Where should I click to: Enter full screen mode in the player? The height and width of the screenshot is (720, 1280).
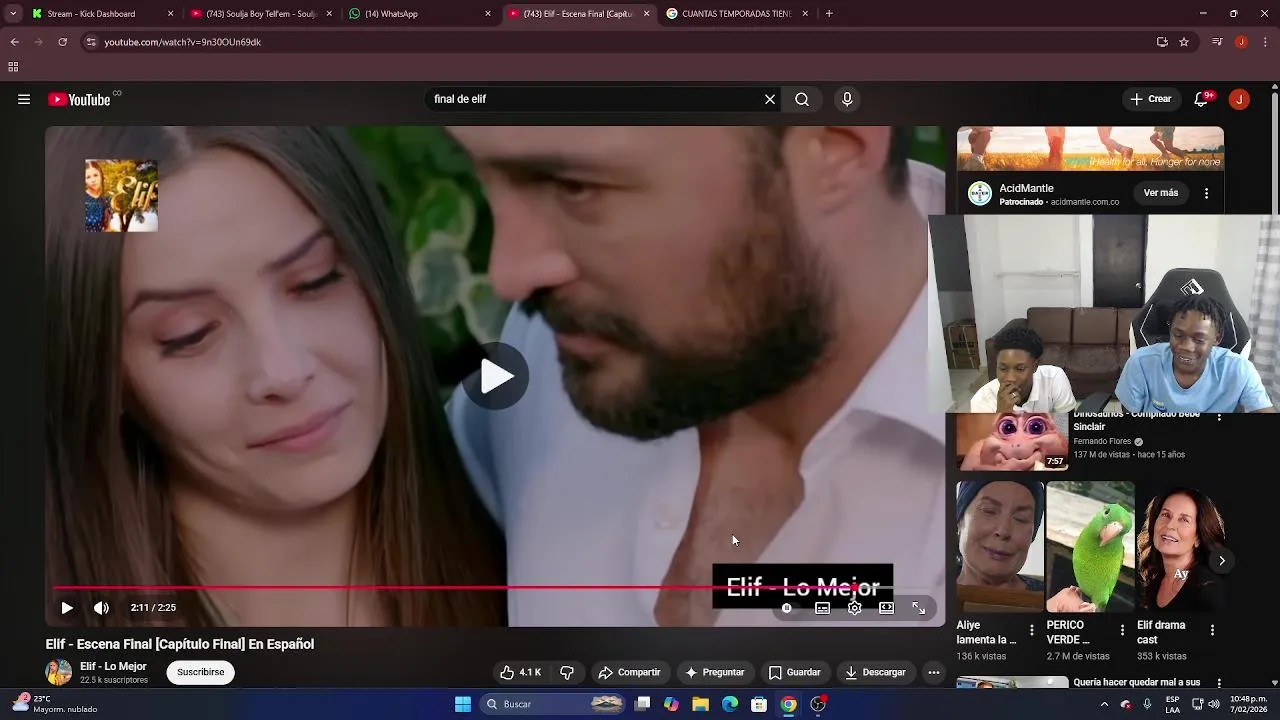click(918, 608)
